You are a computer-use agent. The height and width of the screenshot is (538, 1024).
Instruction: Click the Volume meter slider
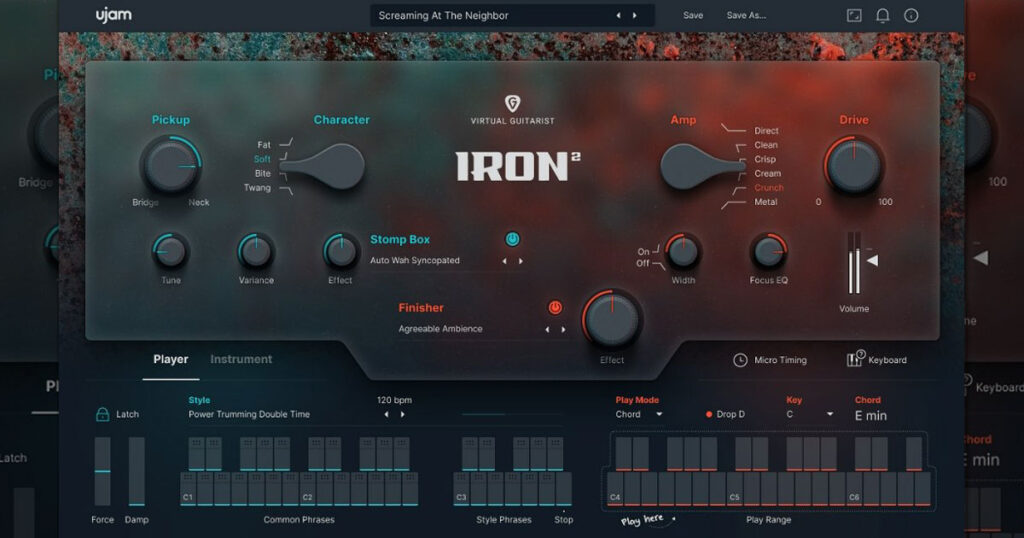click(854, 263)
